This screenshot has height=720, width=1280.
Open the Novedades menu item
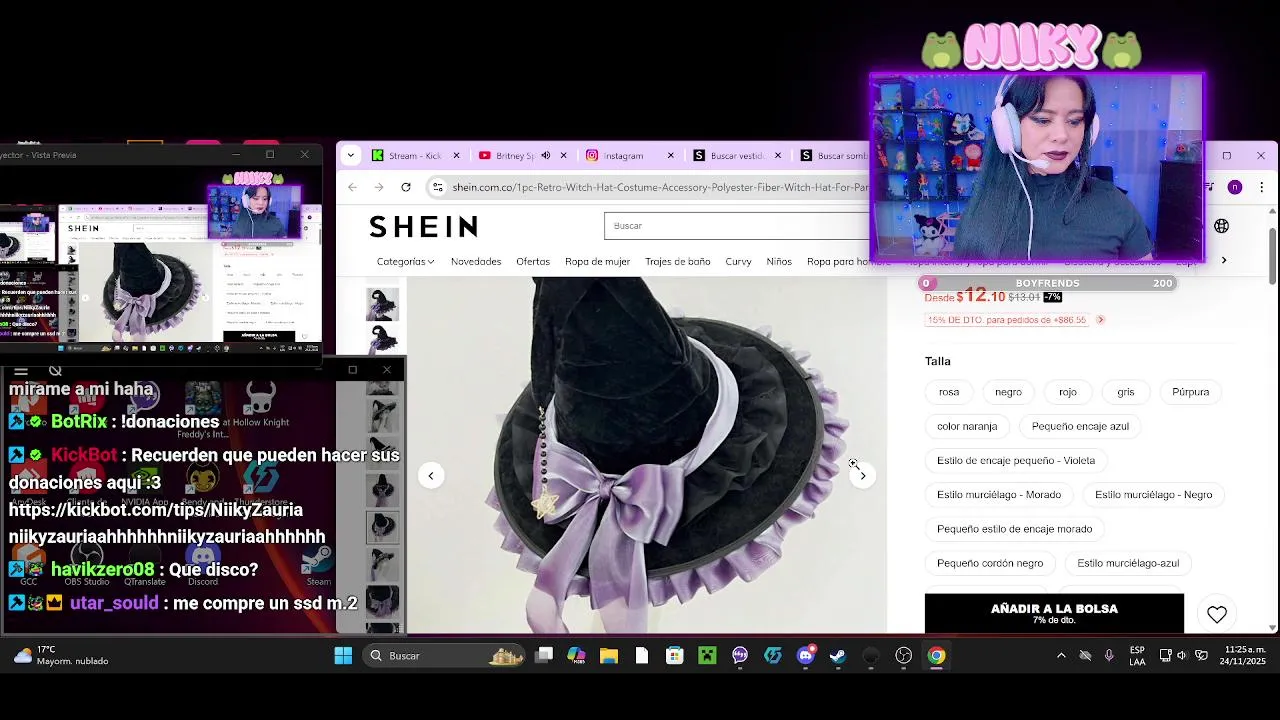tap(476, 262)
